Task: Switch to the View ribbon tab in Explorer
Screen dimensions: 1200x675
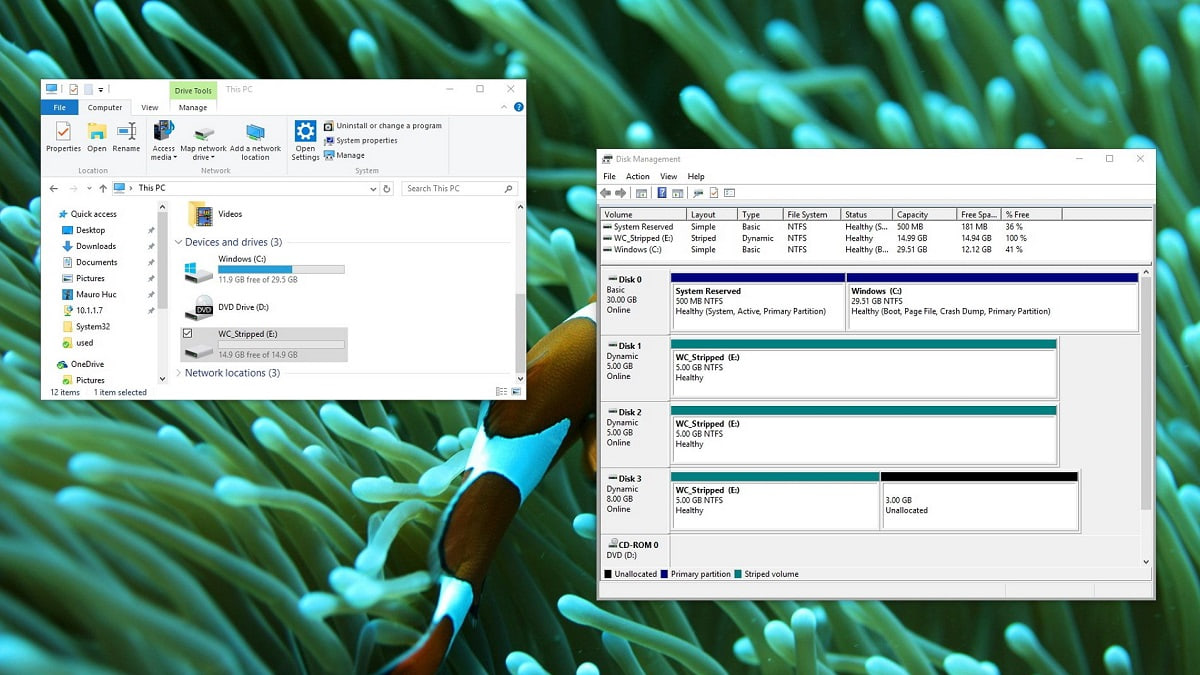Action: 149,108
